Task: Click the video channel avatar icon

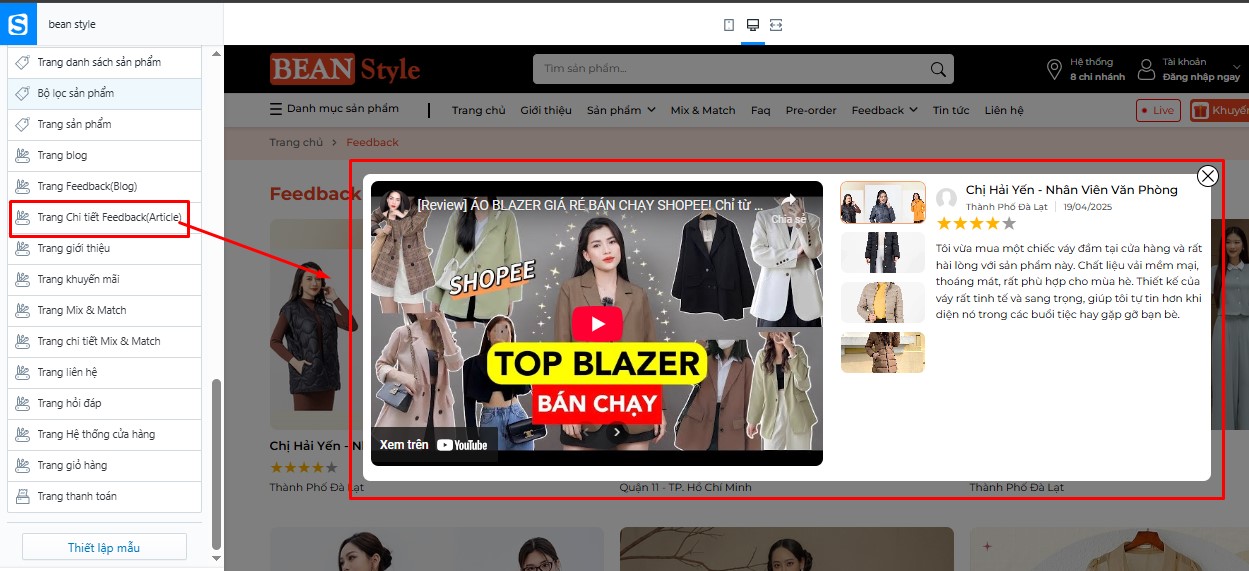Action: (x=394, y=204)
